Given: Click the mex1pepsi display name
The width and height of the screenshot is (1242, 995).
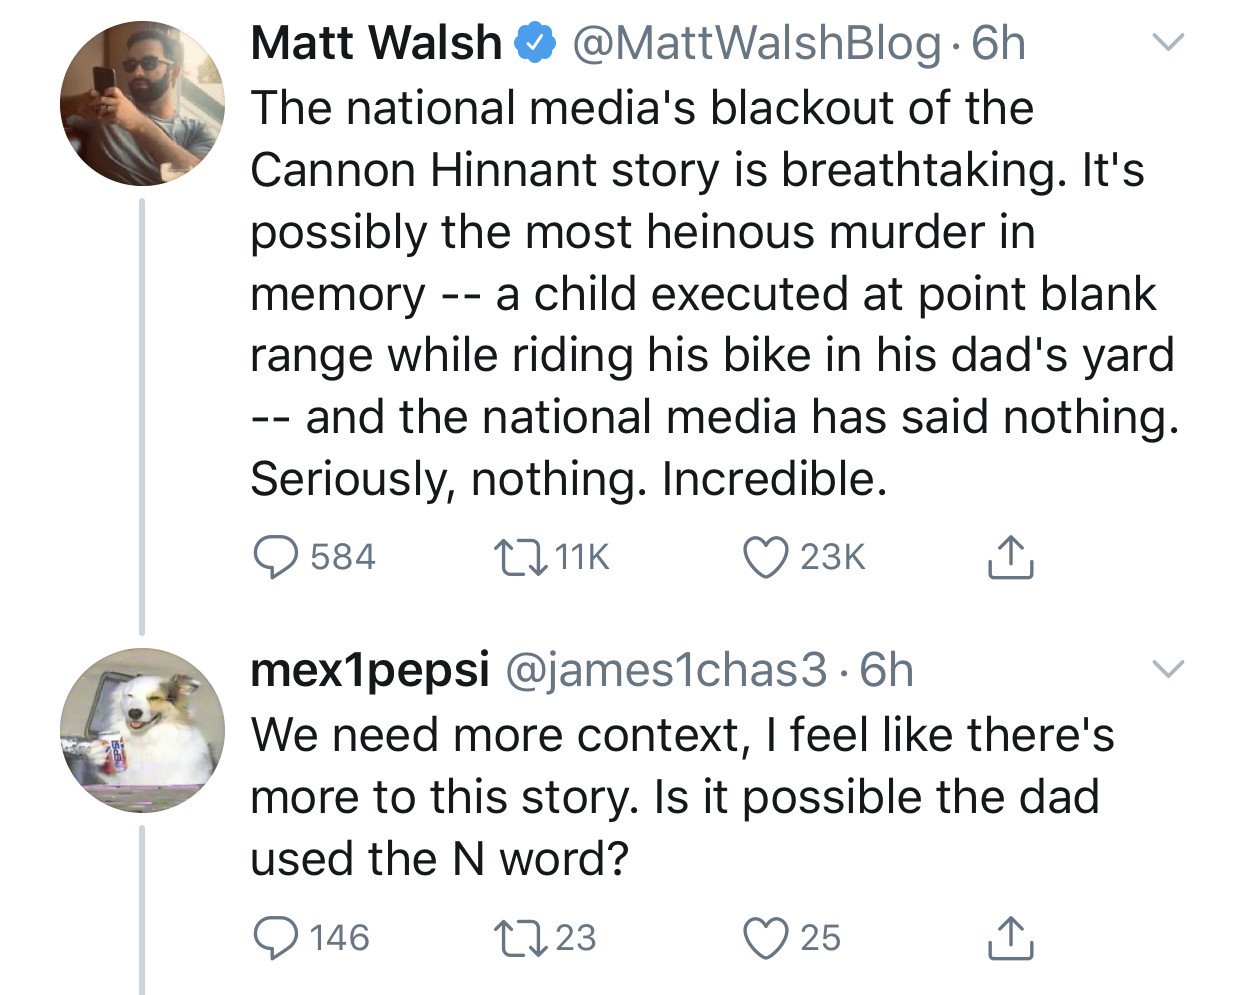Looking at the screenshot, I should click(369, 670).
